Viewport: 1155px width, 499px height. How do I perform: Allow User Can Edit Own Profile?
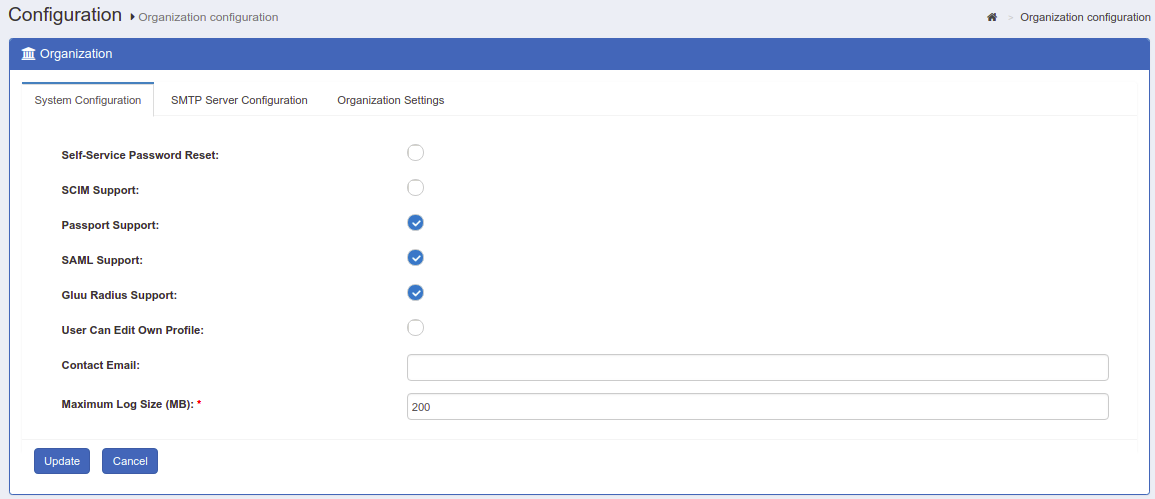click(416, 328)
